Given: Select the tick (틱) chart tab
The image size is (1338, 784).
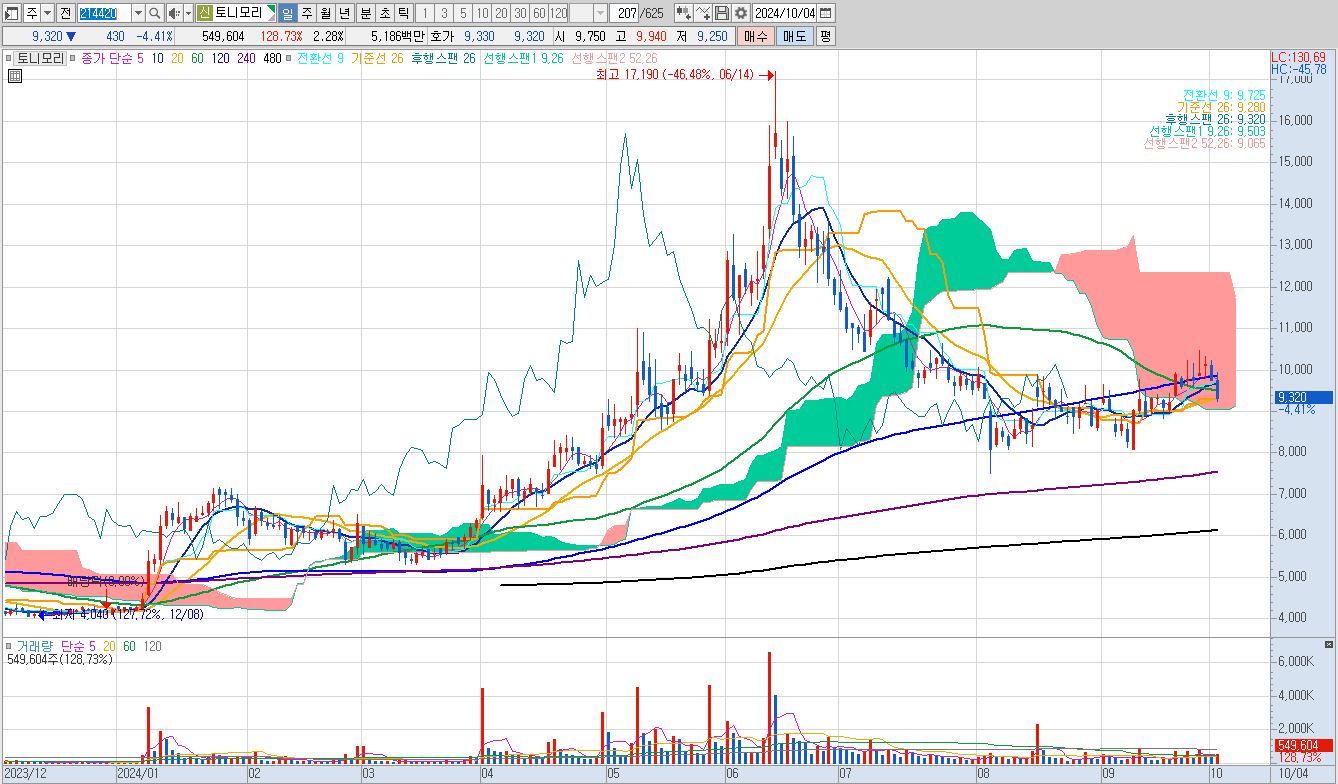Looking at the screenshot, I should coord(401,13).
